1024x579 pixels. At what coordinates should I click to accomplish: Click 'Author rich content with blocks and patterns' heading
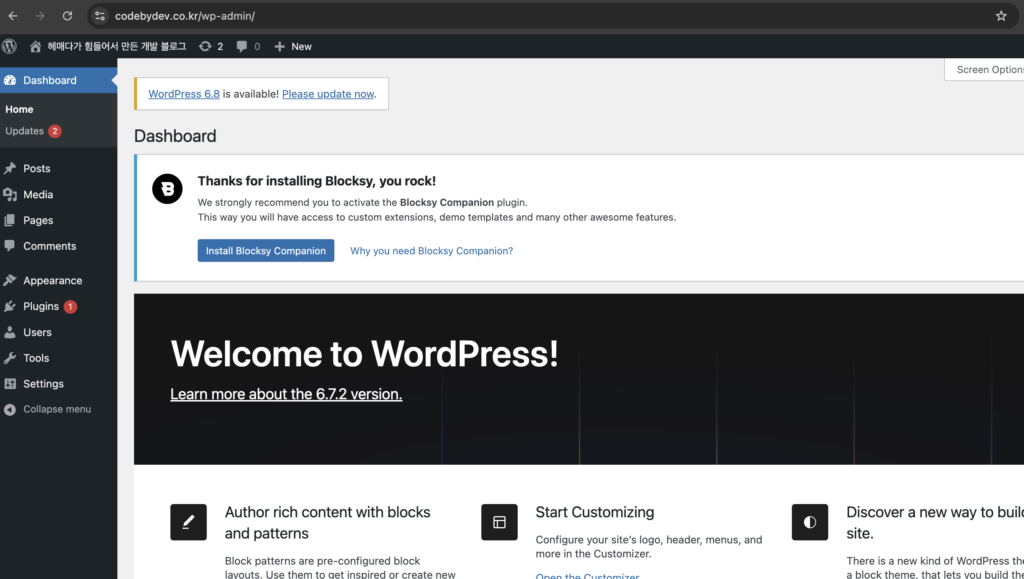pyautogui.click(x=327, y=523)
